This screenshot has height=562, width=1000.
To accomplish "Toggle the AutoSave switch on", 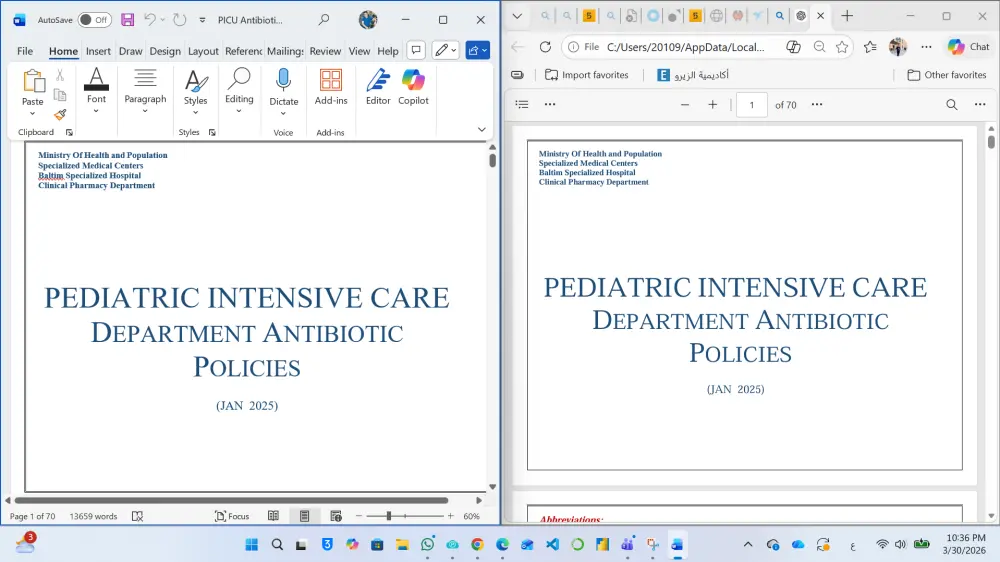I will [x=94, y=20].
